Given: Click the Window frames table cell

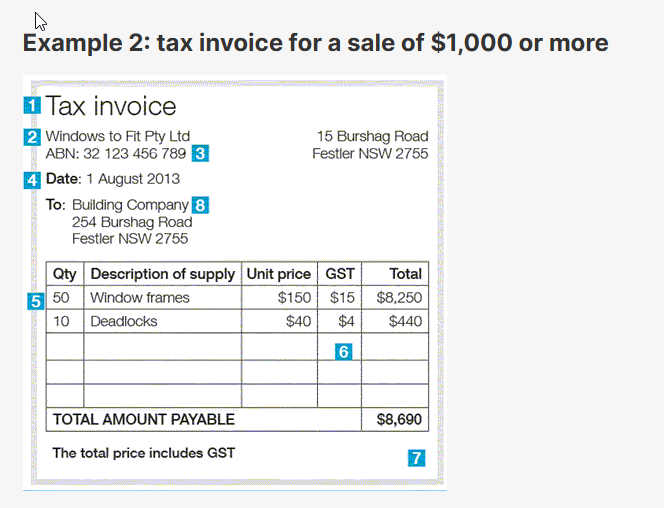Looking at the screenshot, I should click(139, 298).
